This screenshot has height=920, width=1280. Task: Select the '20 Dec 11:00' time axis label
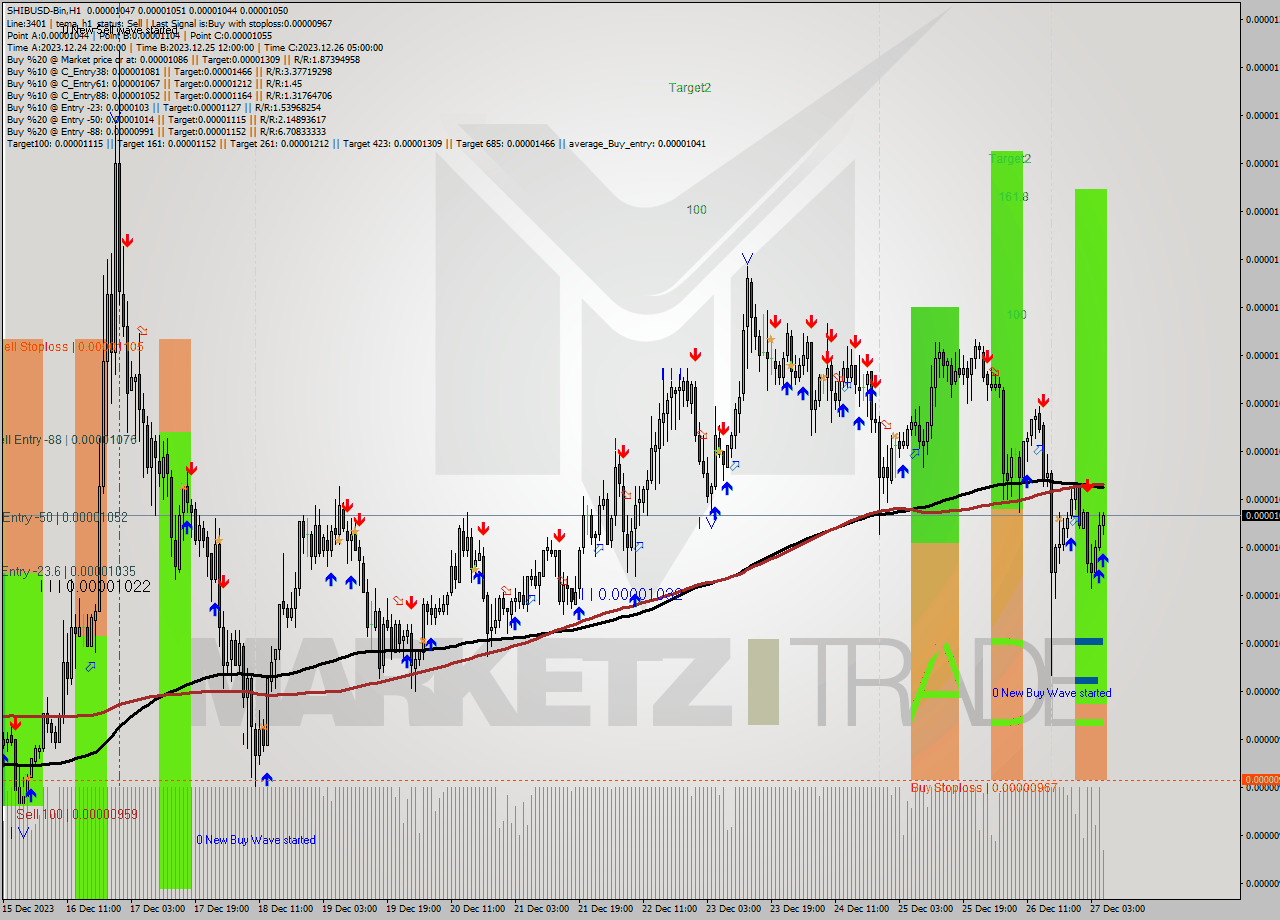[477, 909]
